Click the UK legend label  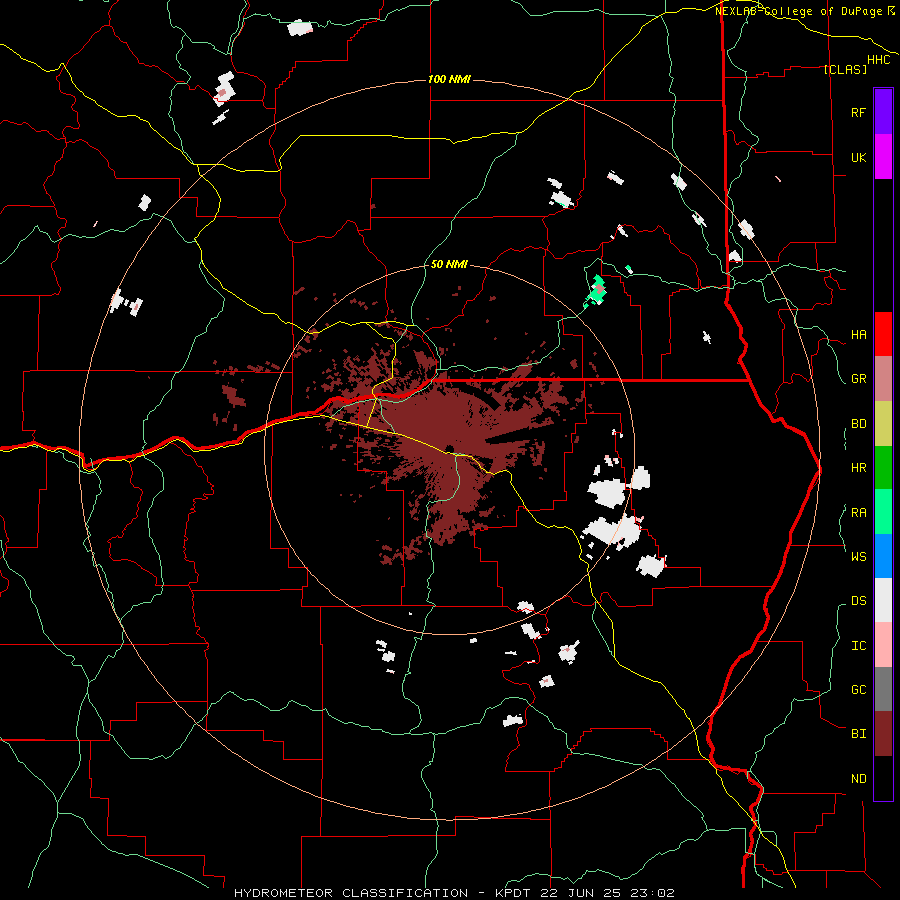click(858, 157)
